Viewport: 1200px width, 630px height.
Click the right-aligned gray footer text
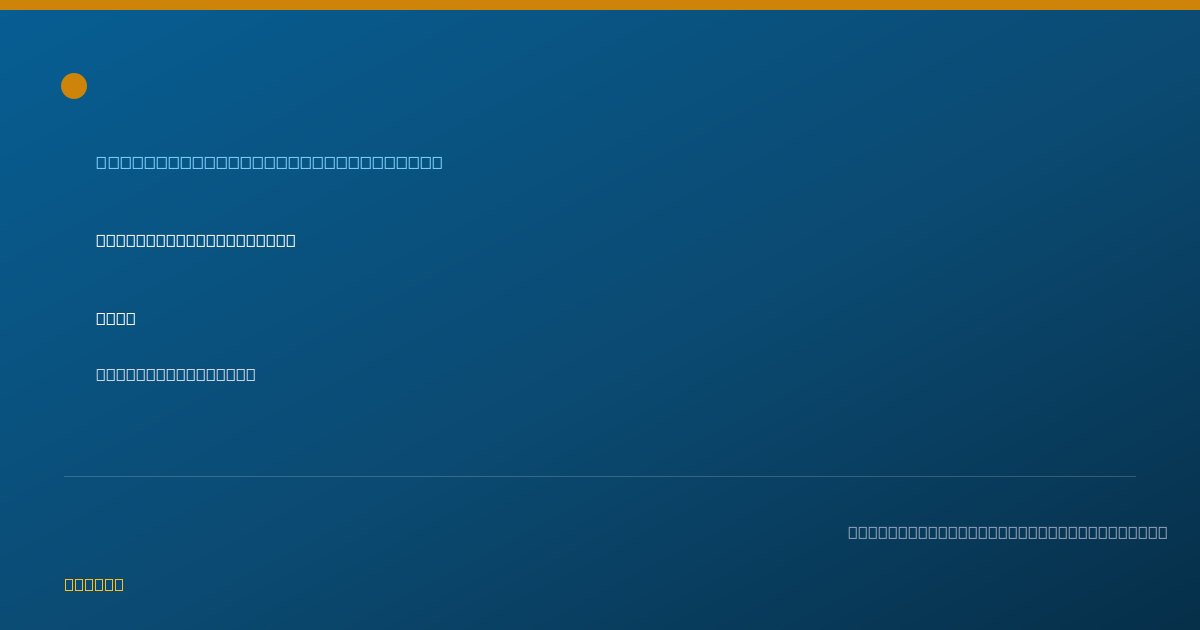pyautogui.click(x=1008, y=532)
